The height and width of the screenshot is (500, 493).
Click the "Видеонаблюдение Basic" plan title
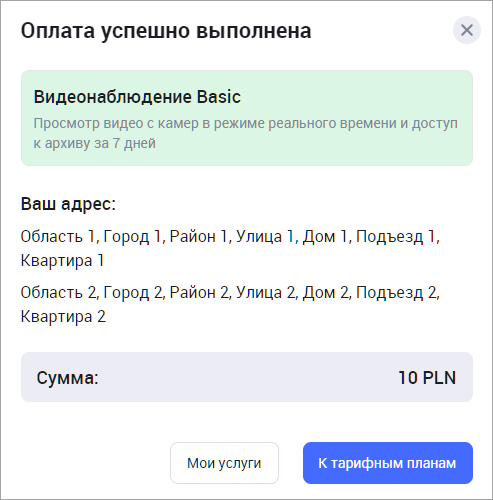coord(137,97)
